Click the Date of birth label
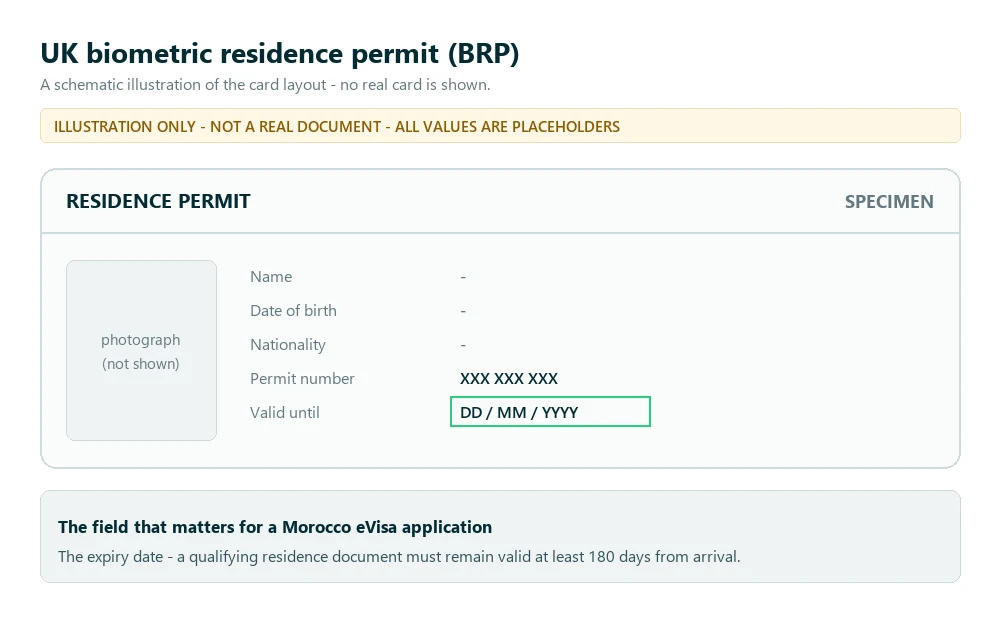 click(x=293, y=311)
